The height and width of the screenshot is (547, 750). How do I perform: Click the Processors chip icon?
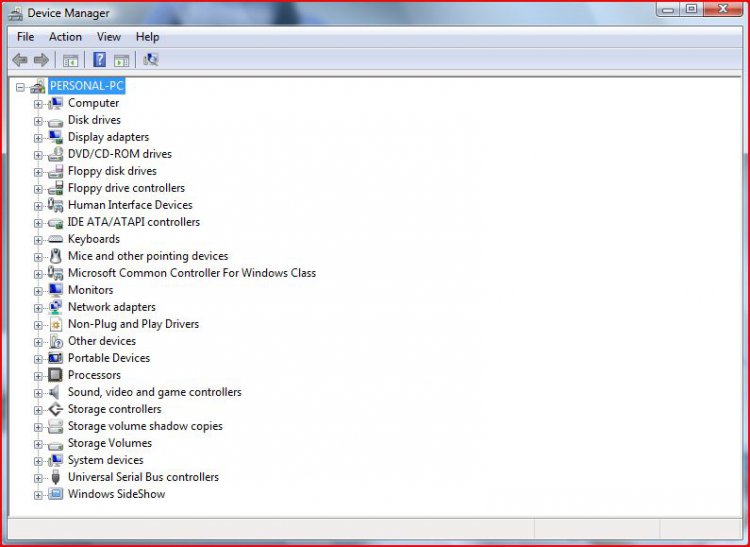55,375
